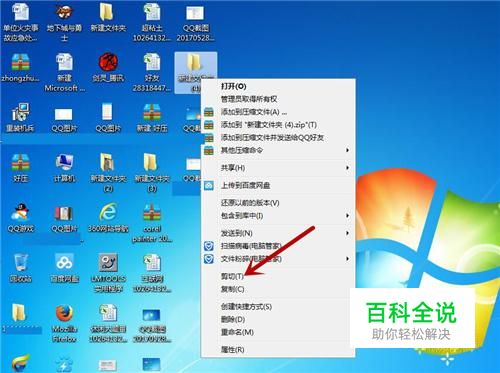The height and width of the screenshot is (373, 500).
Task: Select the QQ图片 icon with portrait phone thumbnail
Action: pyautogui.click(x=108, y=118)
